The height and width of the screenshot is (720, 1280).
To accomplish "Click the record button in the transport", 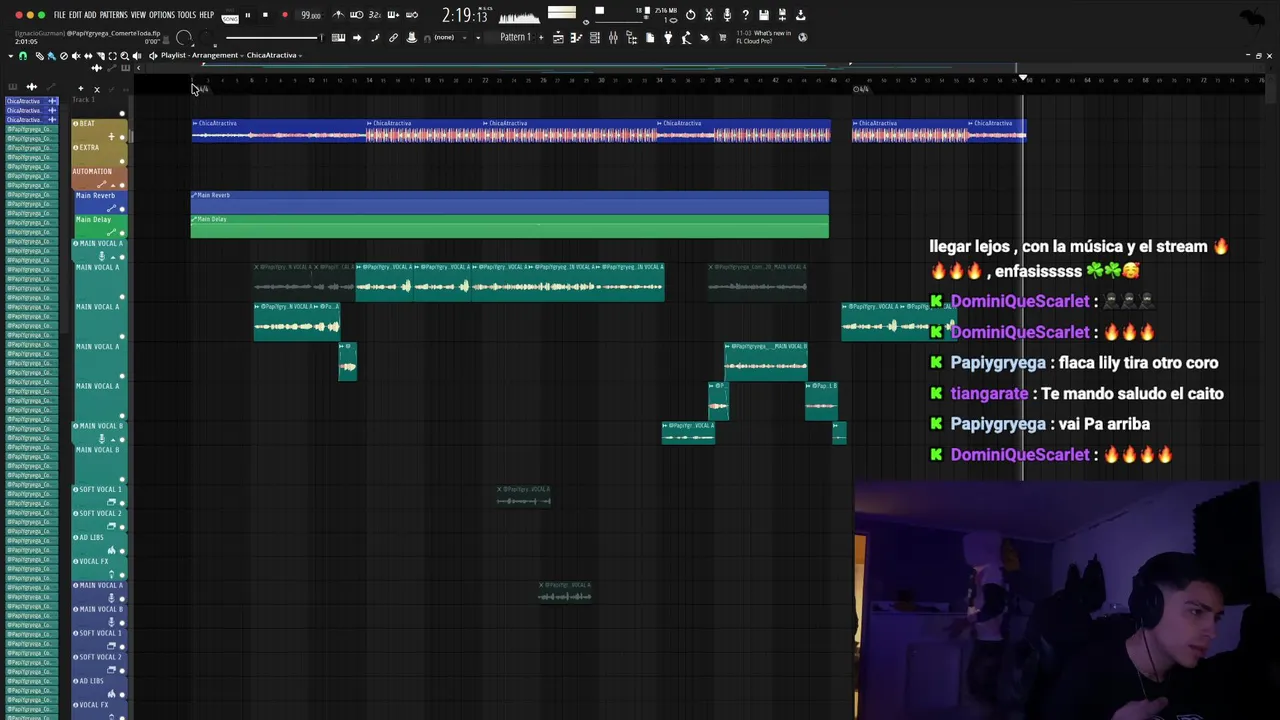I will 285,15.
